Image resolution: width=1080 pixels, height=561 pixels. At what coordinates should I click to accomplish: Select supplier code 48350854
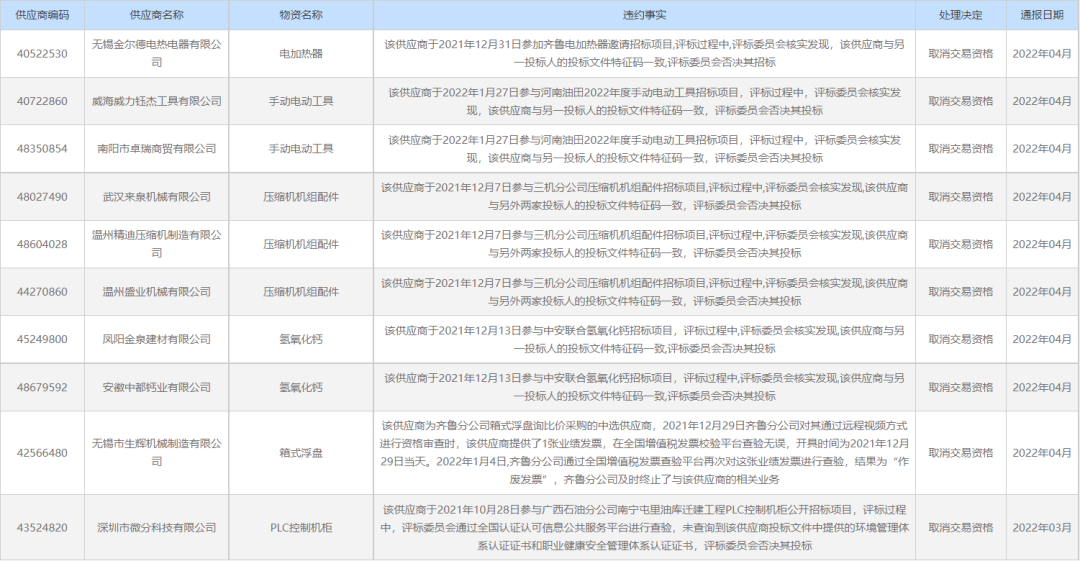42,149
